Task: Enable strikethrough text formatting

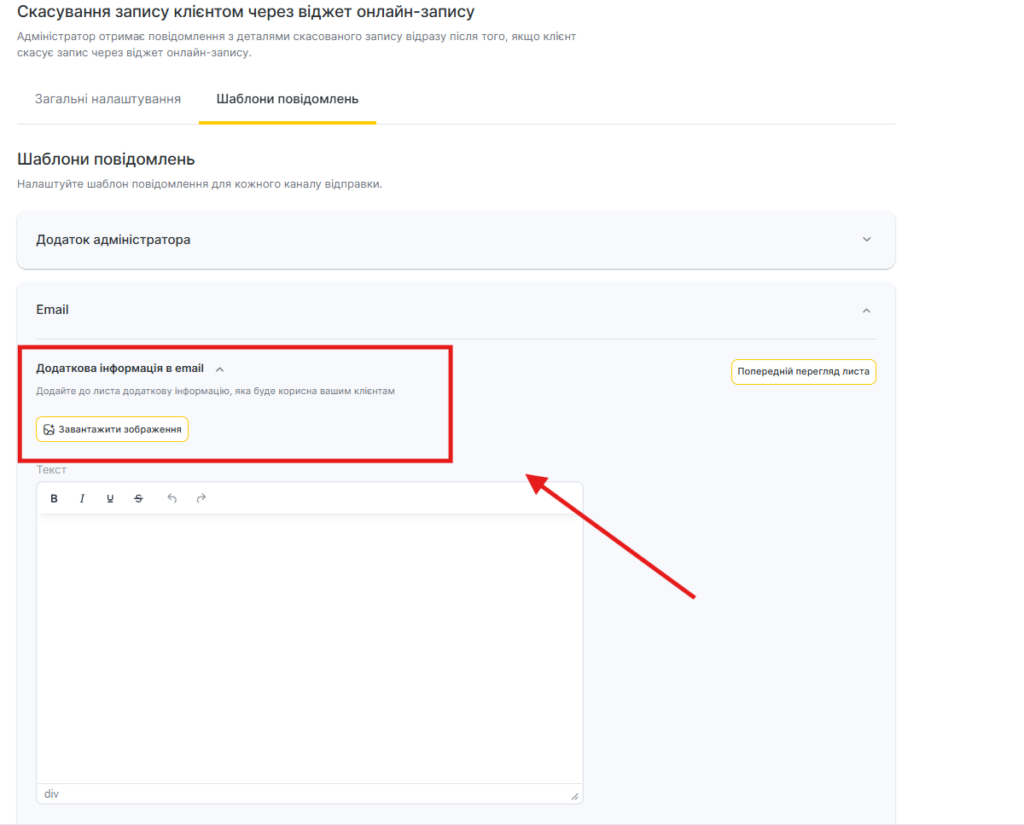Action: [x=139, y=498]
